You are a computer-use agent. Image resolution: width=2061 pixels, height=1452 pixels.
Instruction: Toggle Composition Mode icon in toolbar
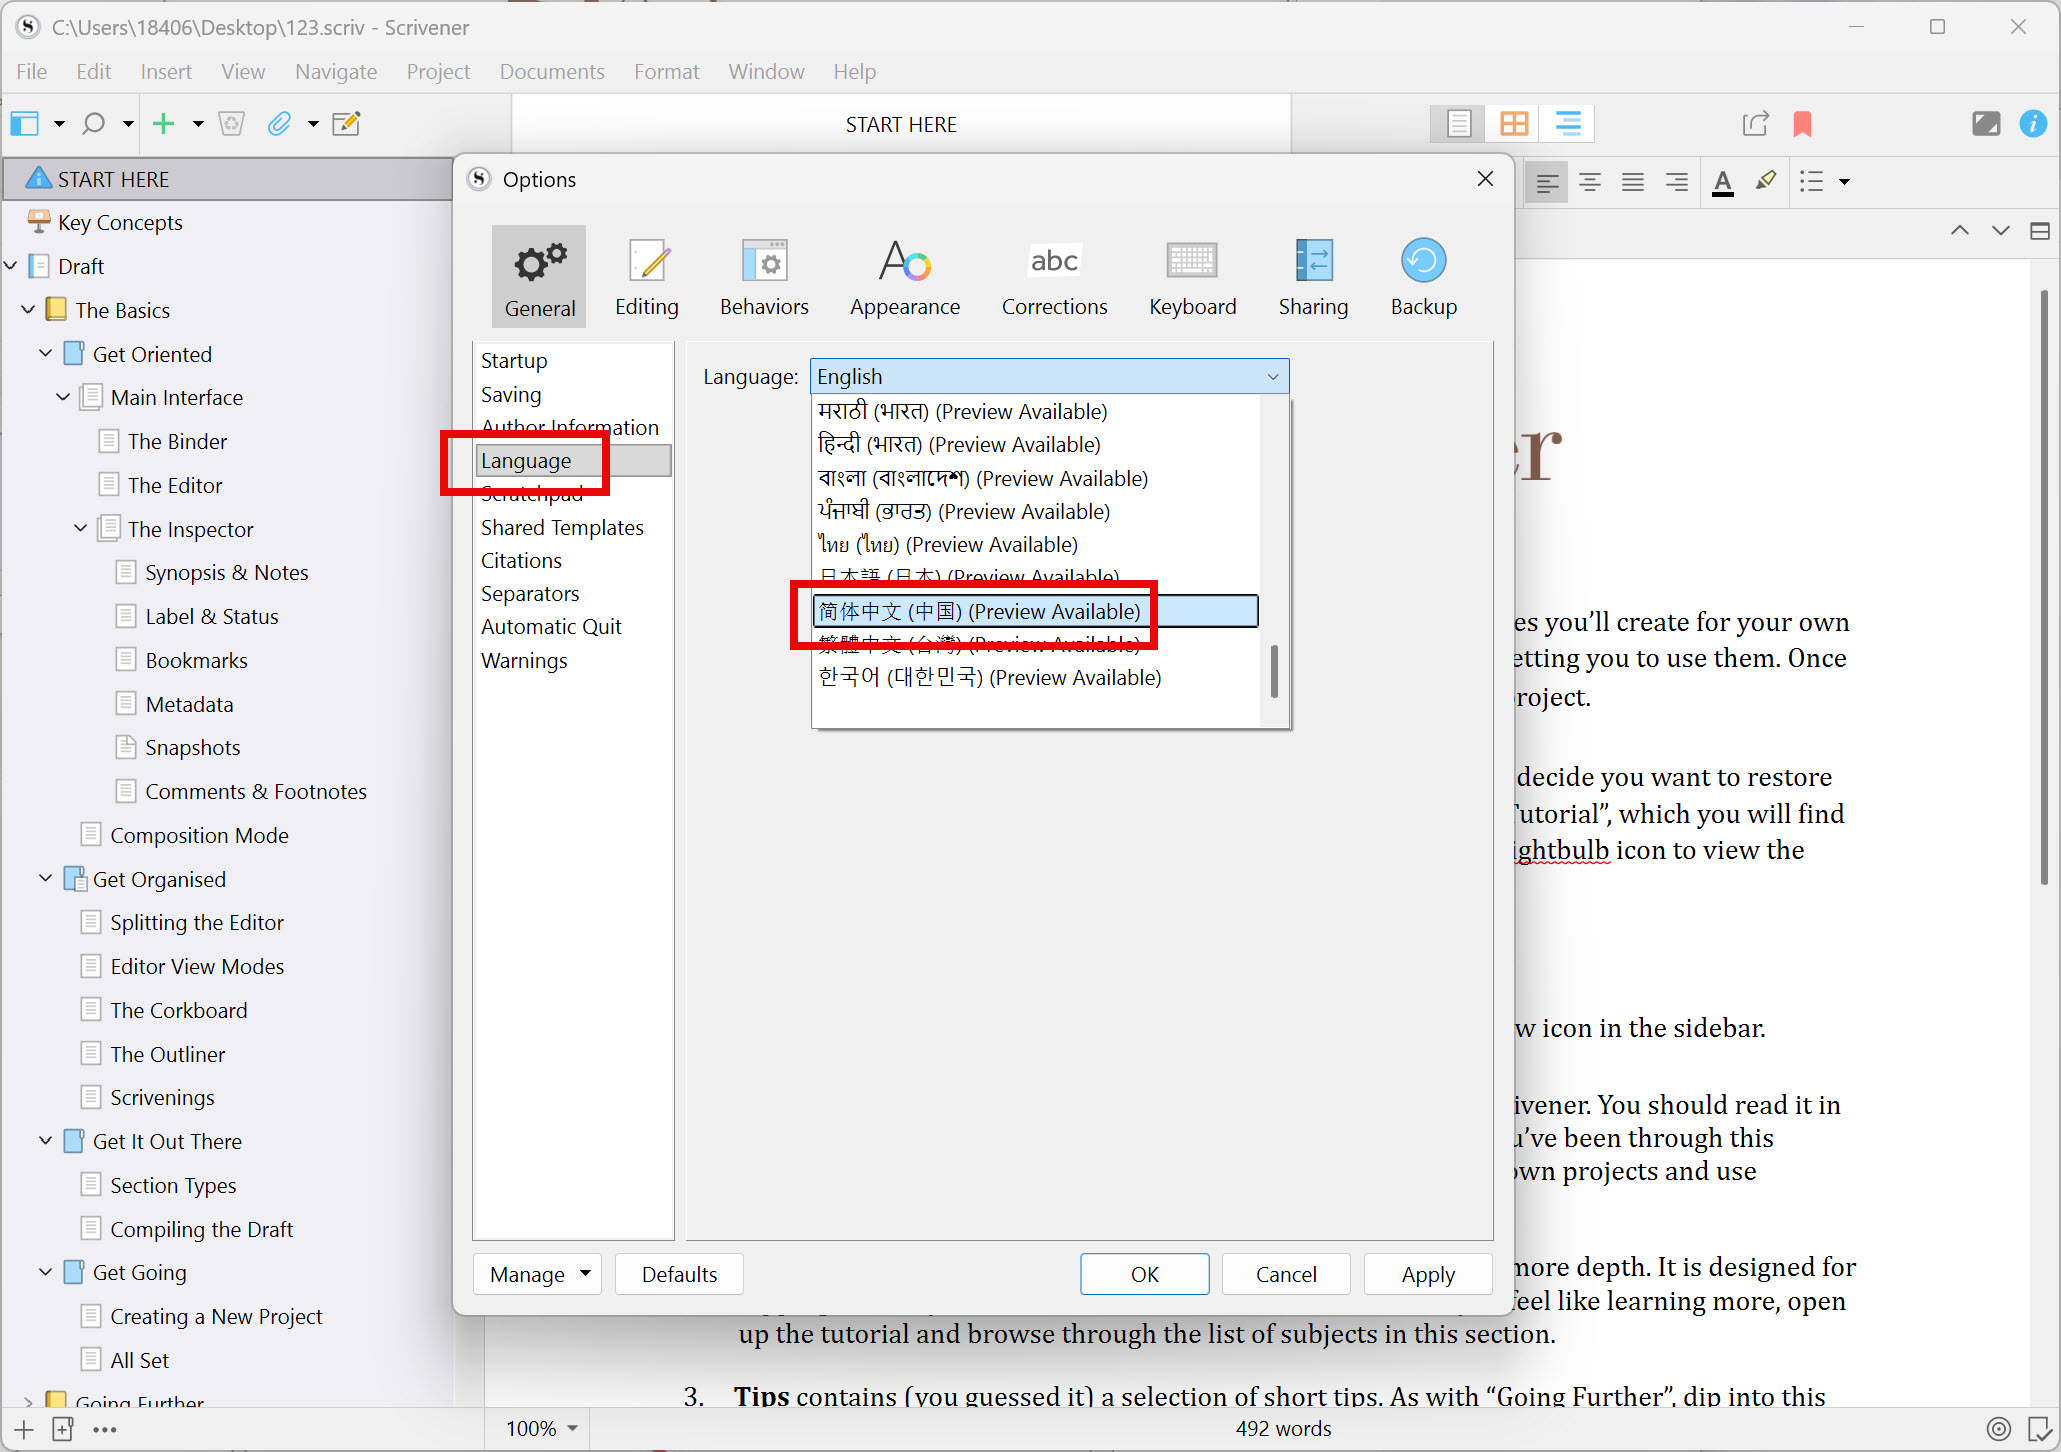pyautogui.click(x=1985, y=124)
